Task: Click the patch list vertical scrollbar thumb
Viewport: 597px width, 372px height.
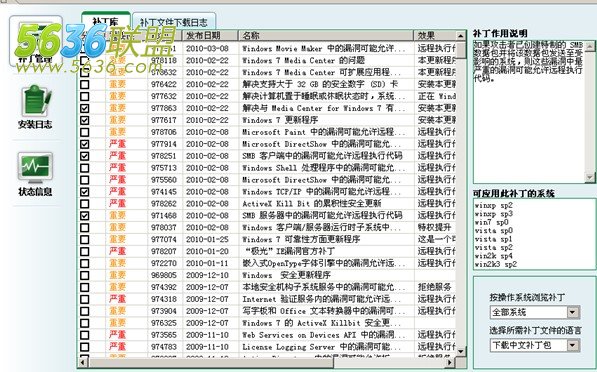Action: tap(461, 50)
